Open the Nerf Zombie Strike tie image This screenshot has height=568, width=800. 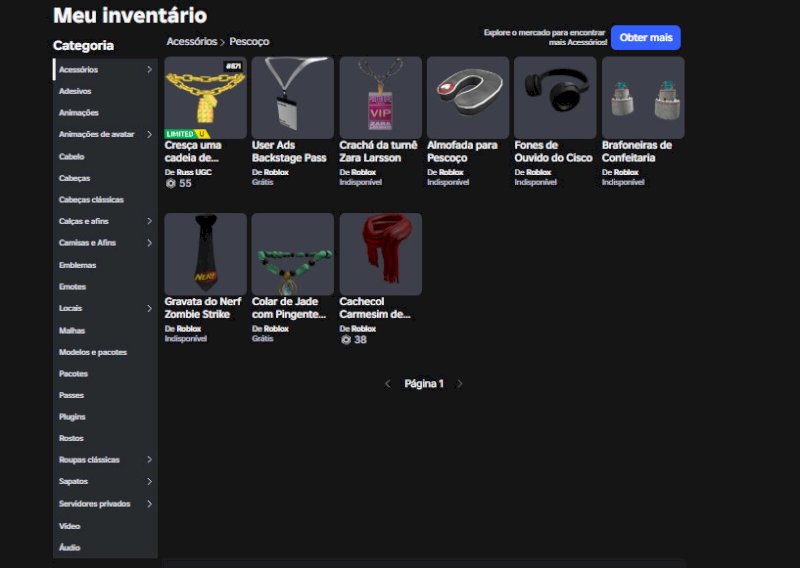pos(205,254)
